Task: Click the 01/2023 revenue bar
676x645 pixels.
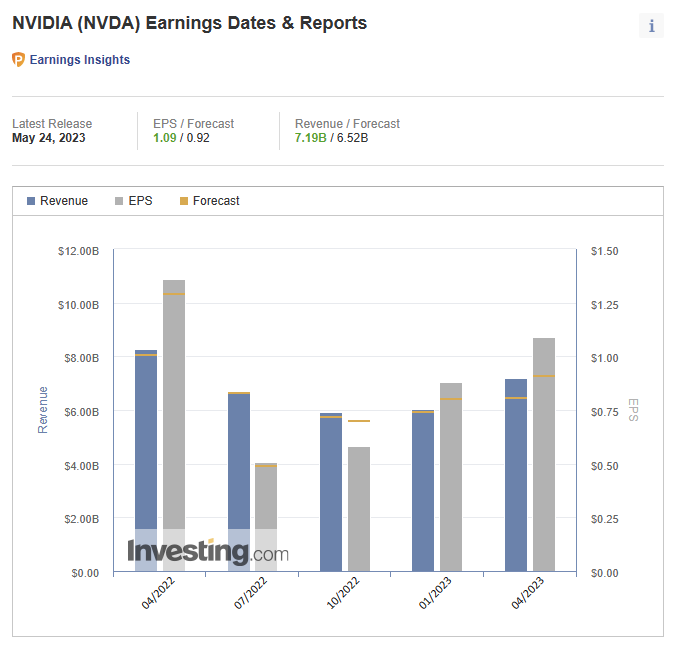Action: pyautogui.click(x=423, y=491)
